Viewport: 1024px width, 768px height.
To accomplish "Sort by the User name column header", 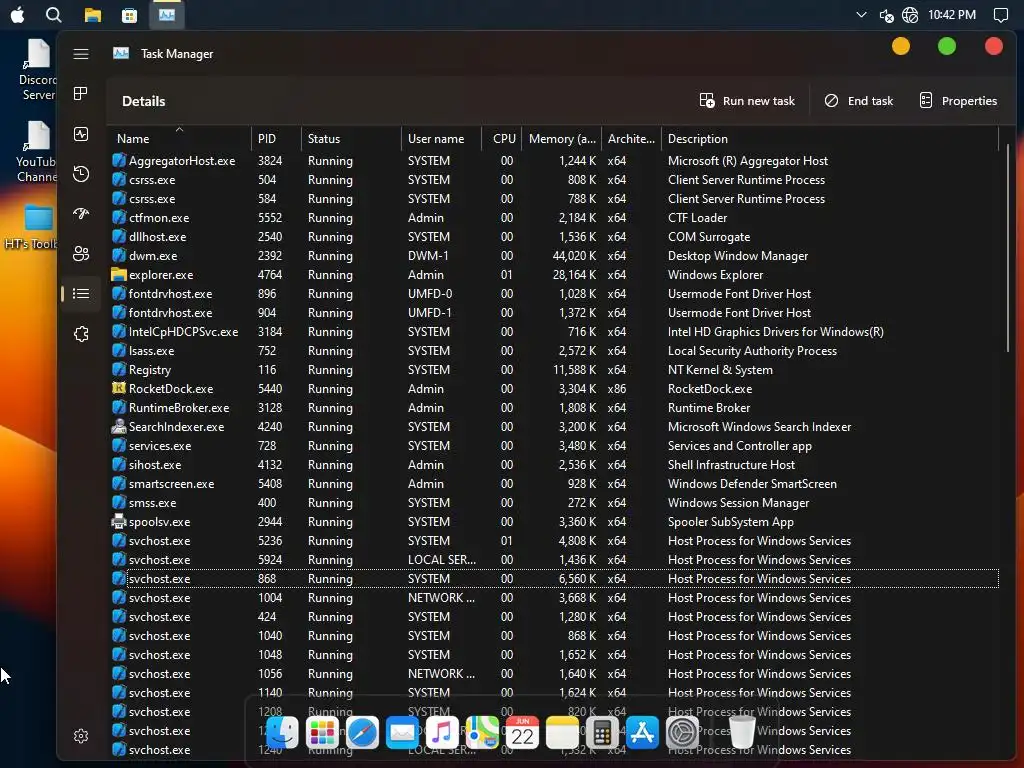I will pos(441,138).
